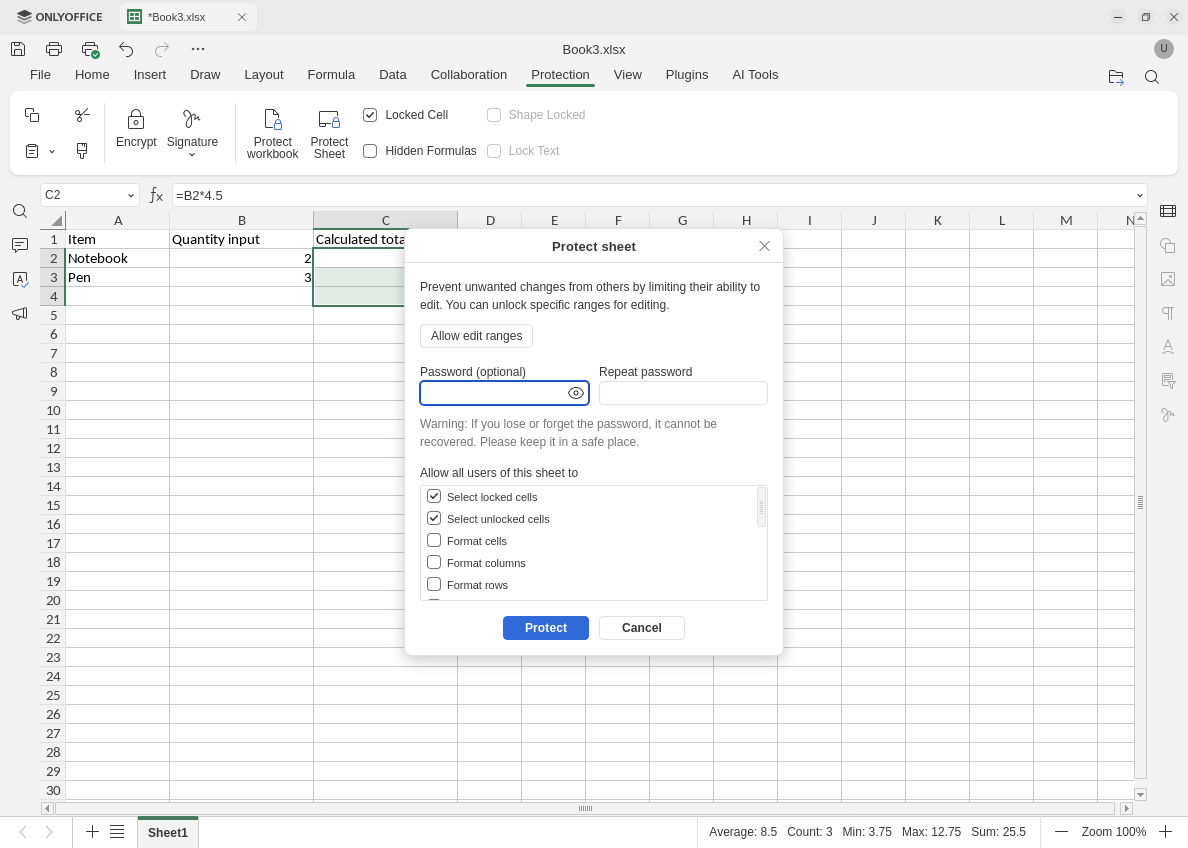Click the Redo arrow icon
Viewport: 1188px width, 848px height.
click(161, 49)
